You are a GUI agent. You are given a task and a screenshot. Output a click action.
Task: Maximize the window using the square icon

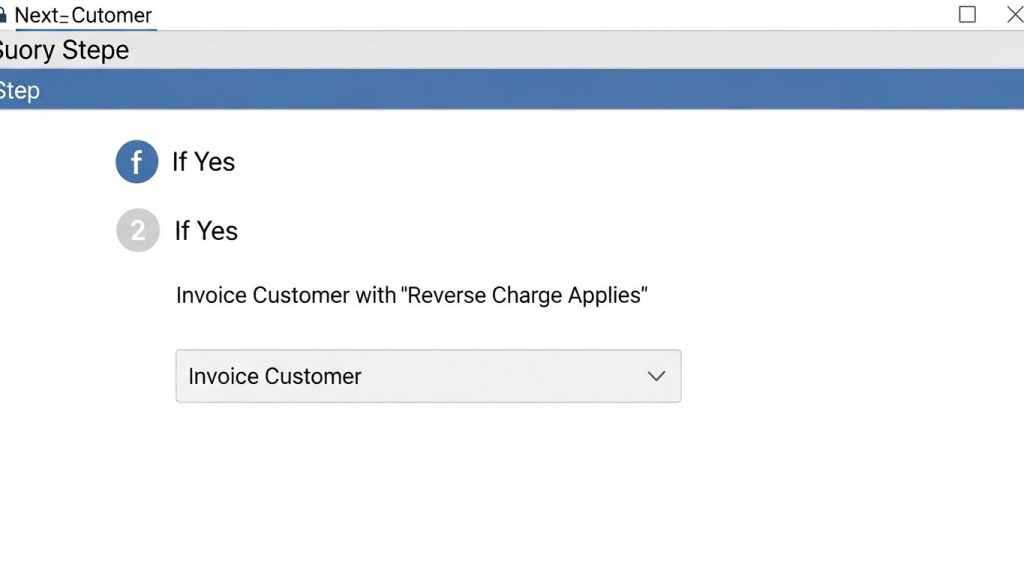(x=967, y=14)
